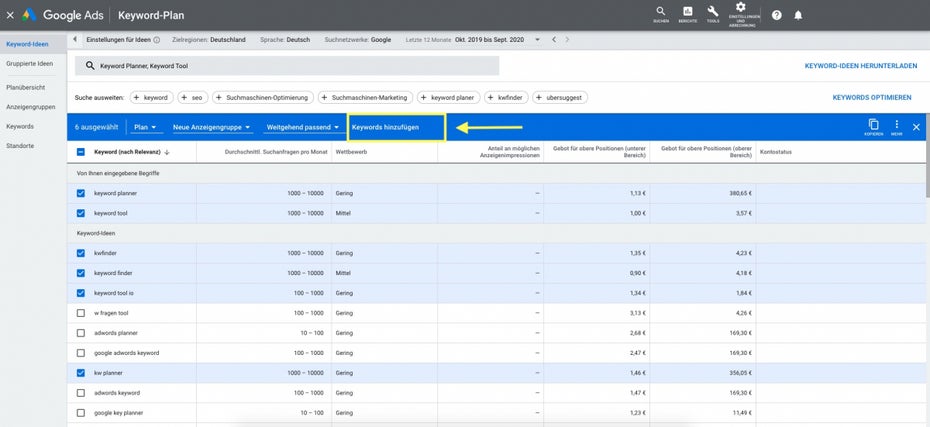930x427 pixels.
Task: Click Keyword-Ideen herunterladen link
Action: (861, 66)
